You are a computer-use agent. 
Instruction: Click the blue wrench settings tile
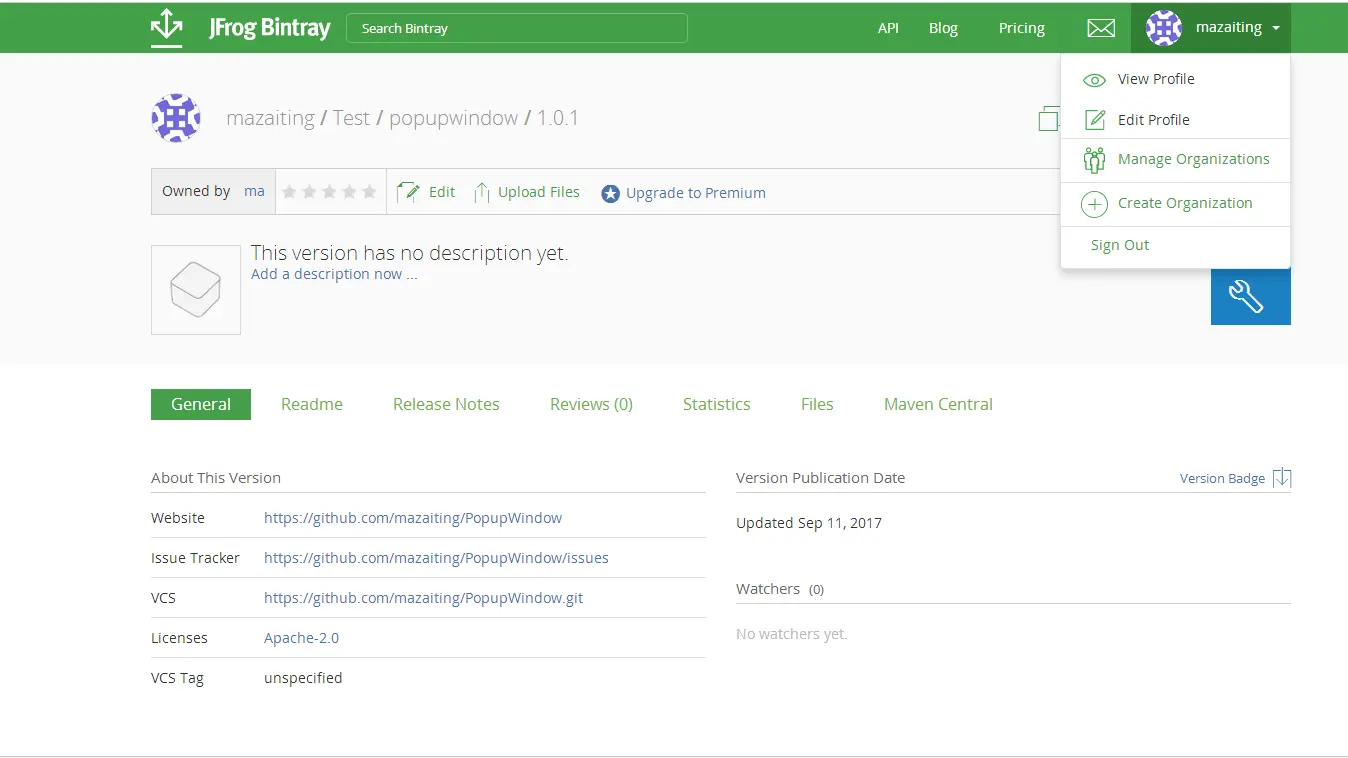click(x=1250, y=296)
